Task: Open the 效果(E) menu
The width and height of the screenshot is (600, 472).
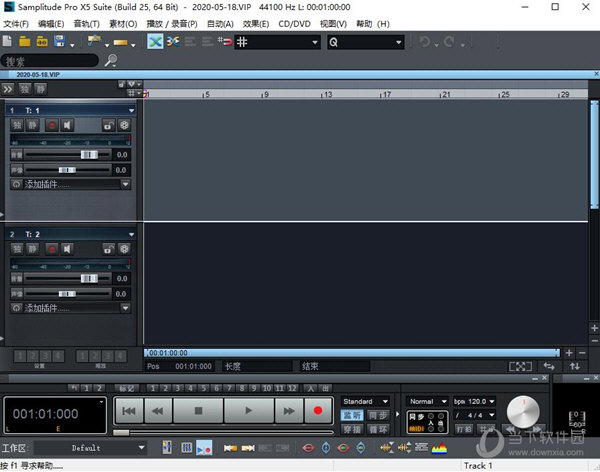Action: (x=257, y=23)
